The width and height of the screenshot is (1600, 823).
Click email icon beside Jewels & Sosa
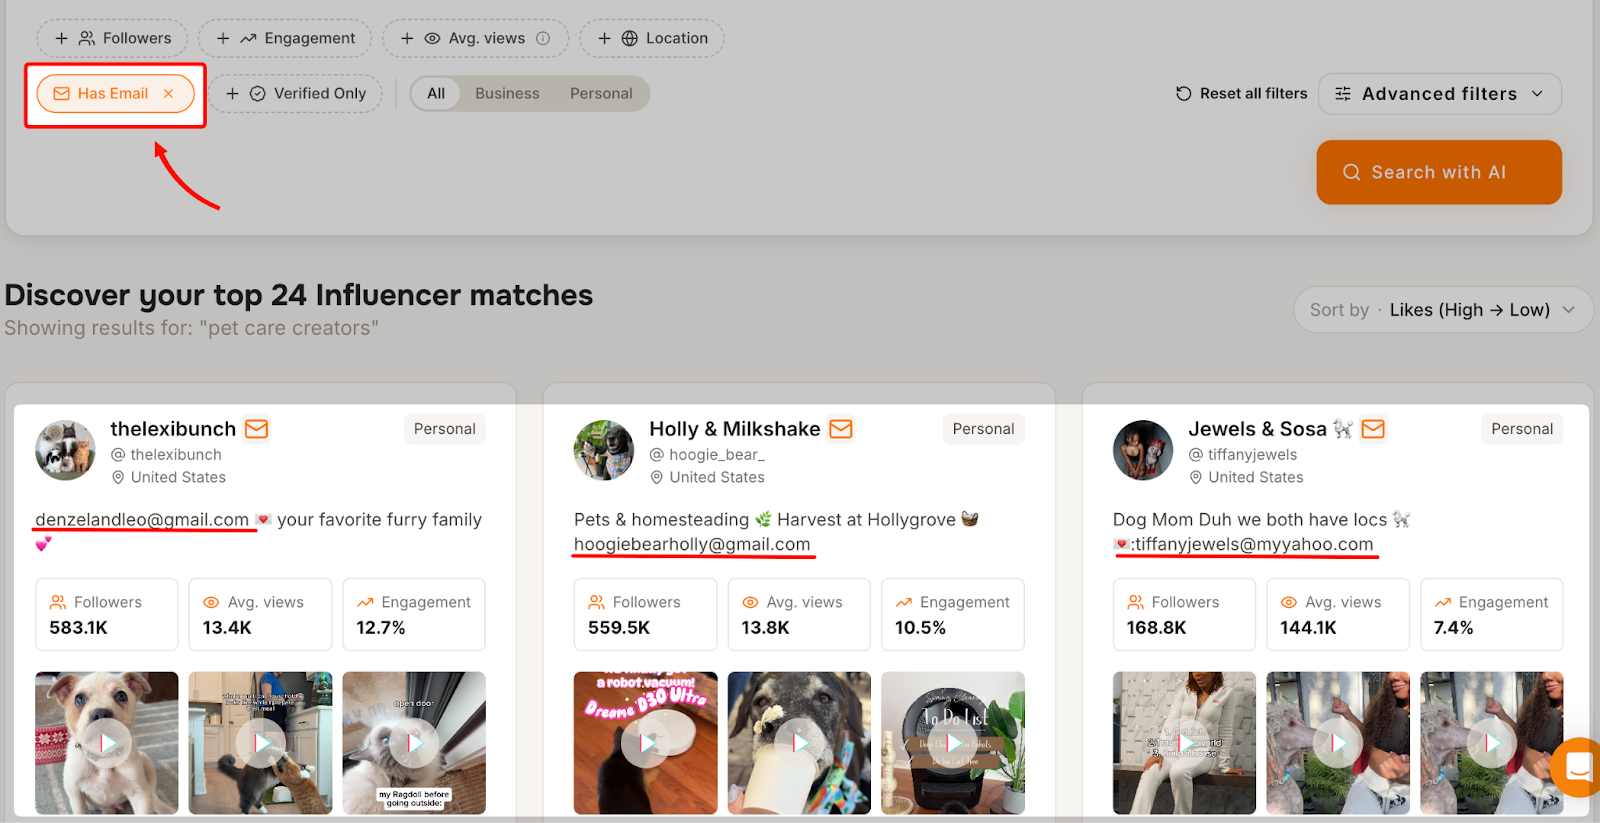pos(1373,429)
